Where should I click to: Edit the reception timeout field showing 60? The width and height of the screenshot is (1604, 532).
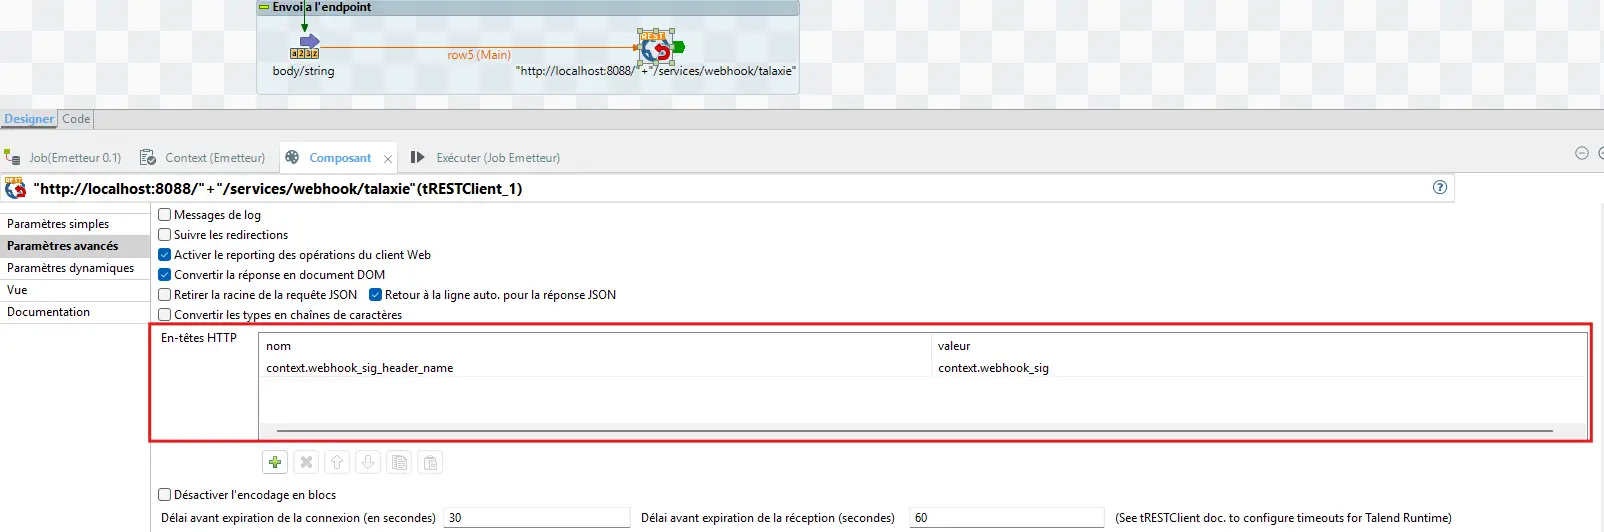1007,518
